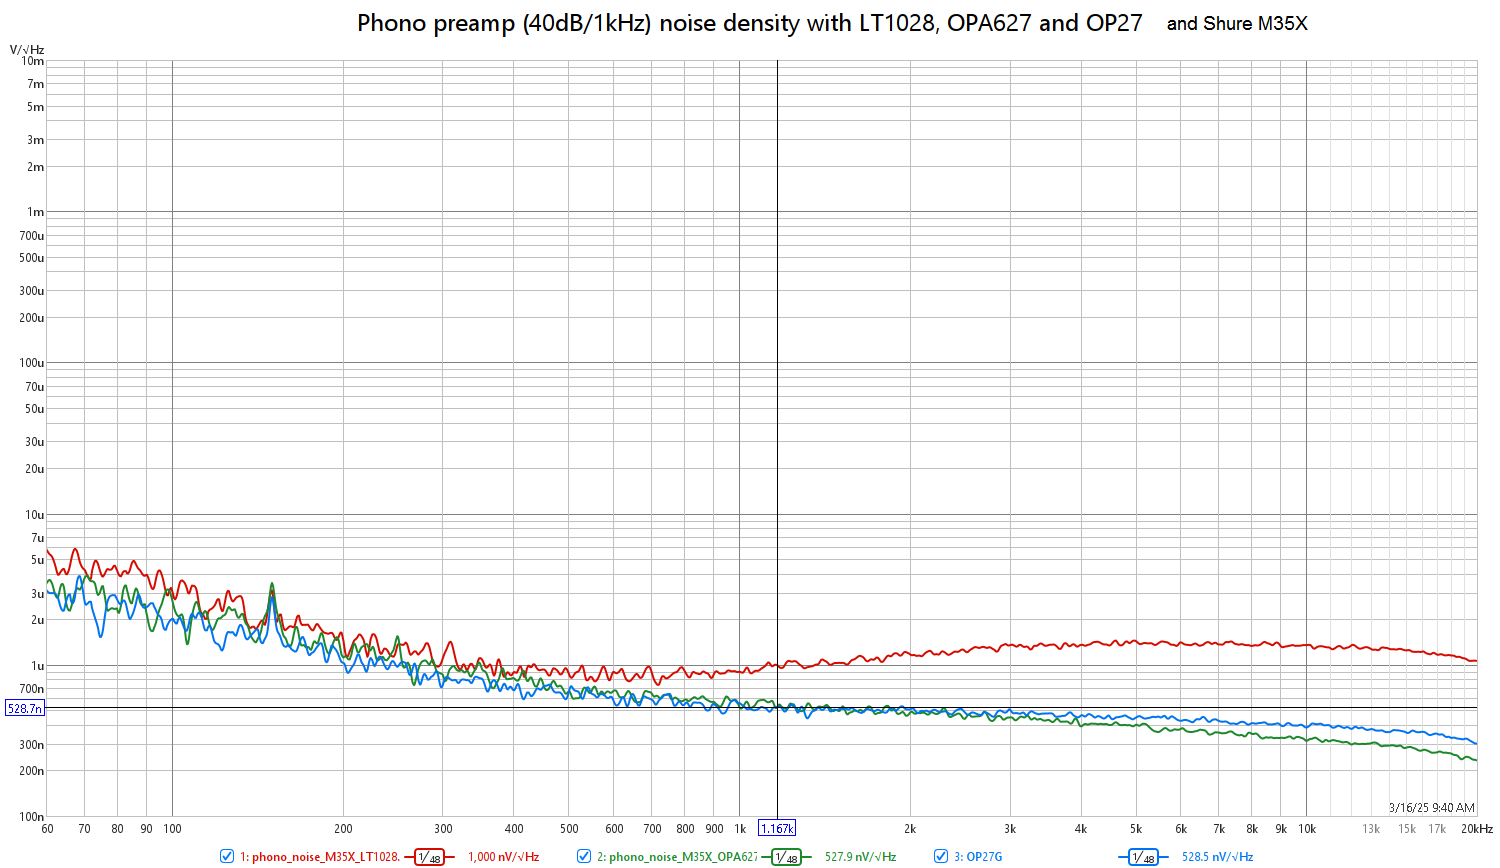1500x868 pixels.
Task: Click the 'and Shure M35X' title annotation
Action: click(1237, 24)
